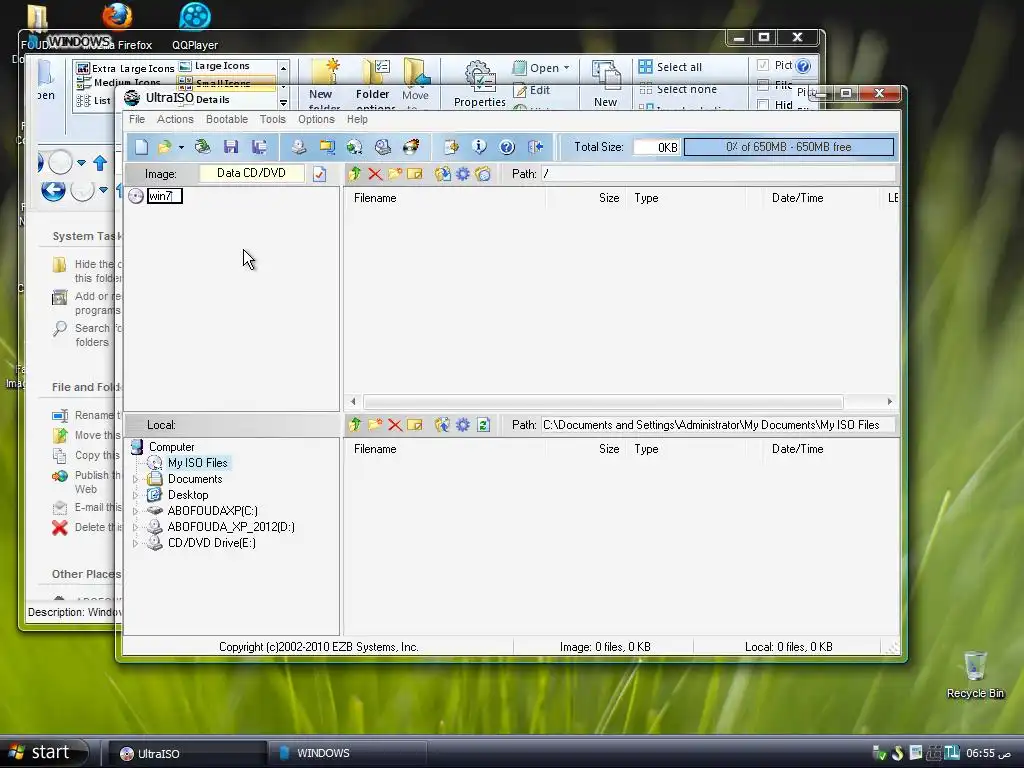
Task: Click the blue gear icon in image pane toolbar
Action: coord(463,174)
